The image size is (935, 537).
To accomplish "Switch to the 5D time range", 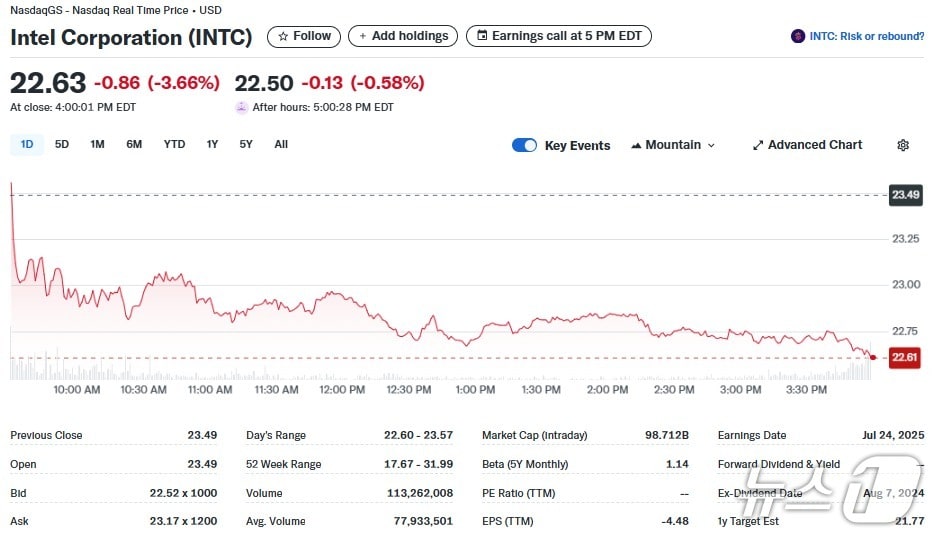I will tap(62, 144).
